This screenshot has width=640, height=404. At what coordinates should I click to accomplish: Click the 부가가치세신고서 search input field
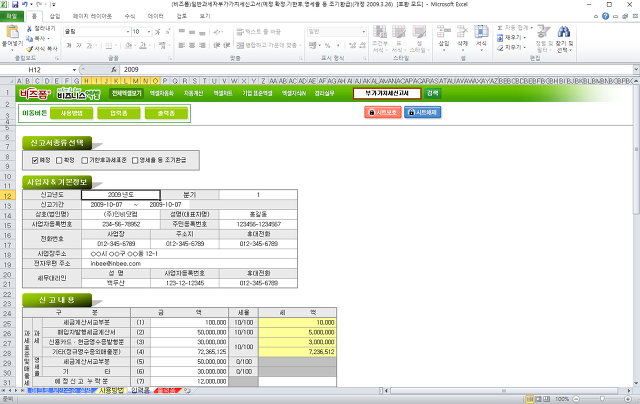(387, 93)
